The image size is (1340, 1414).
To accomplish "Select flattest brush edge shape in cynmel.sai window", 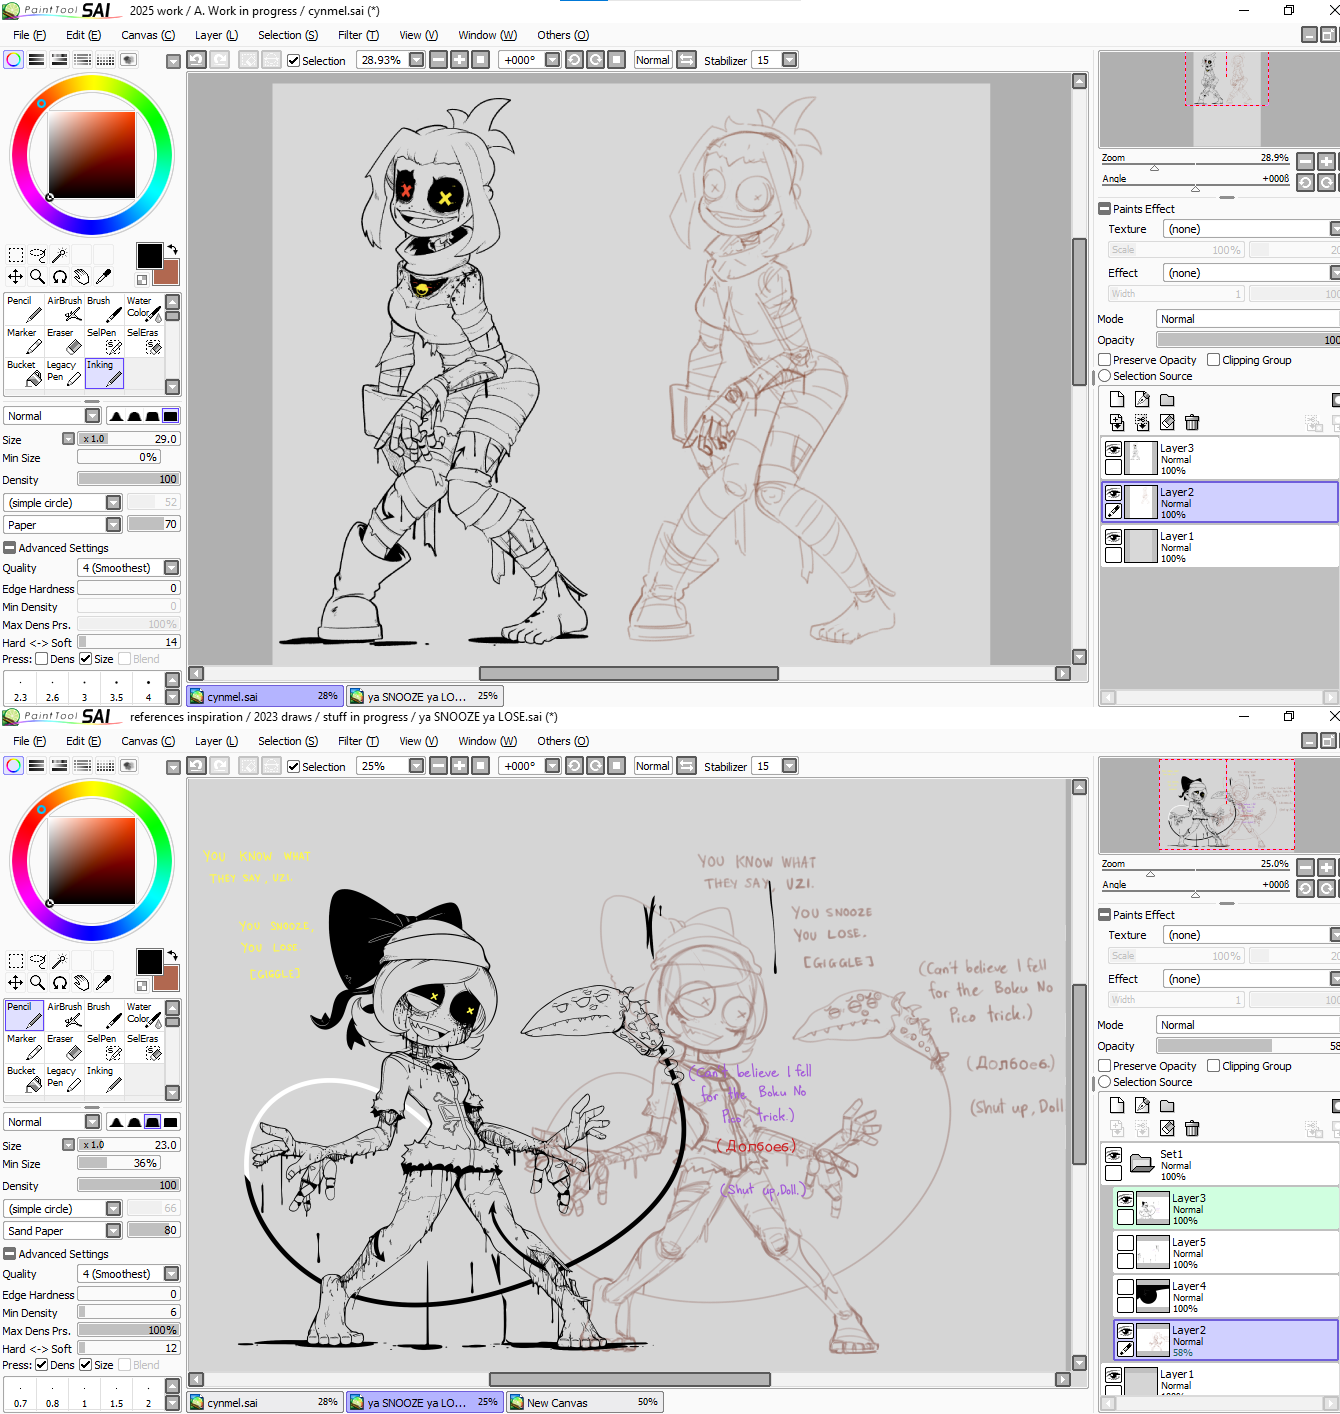I will [x=171, y=416].
